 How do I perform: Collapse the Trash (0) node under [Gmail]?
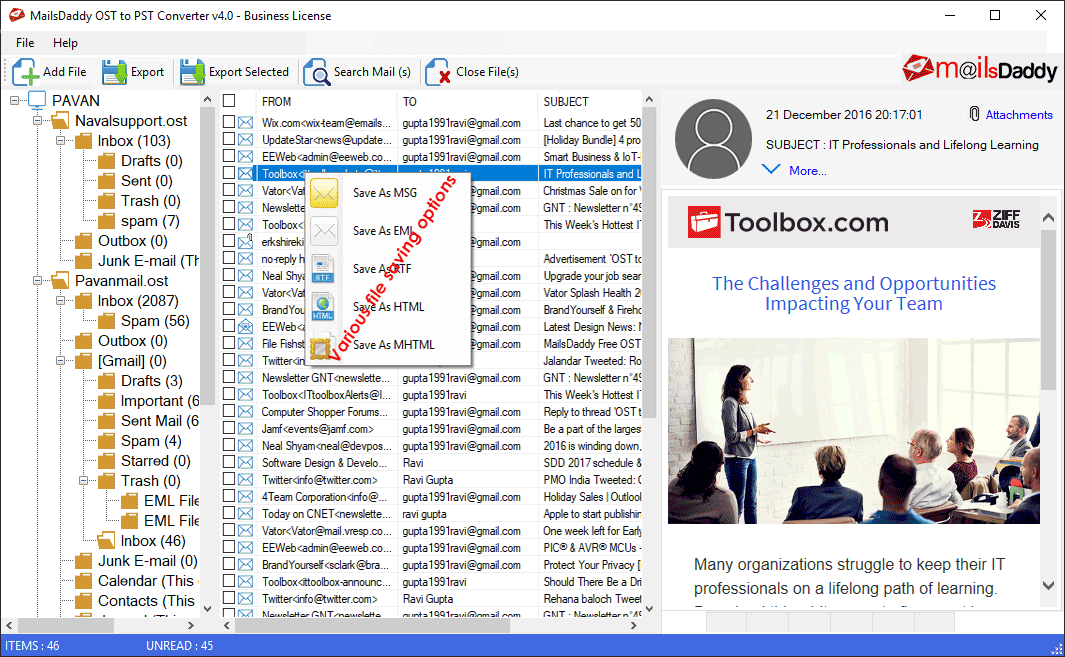[84, 480]
